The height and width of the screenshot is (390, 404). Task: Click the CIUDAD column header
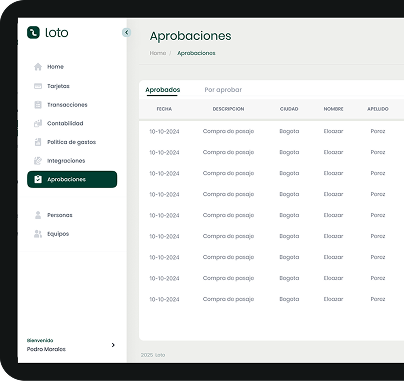[x=289, y=109]
